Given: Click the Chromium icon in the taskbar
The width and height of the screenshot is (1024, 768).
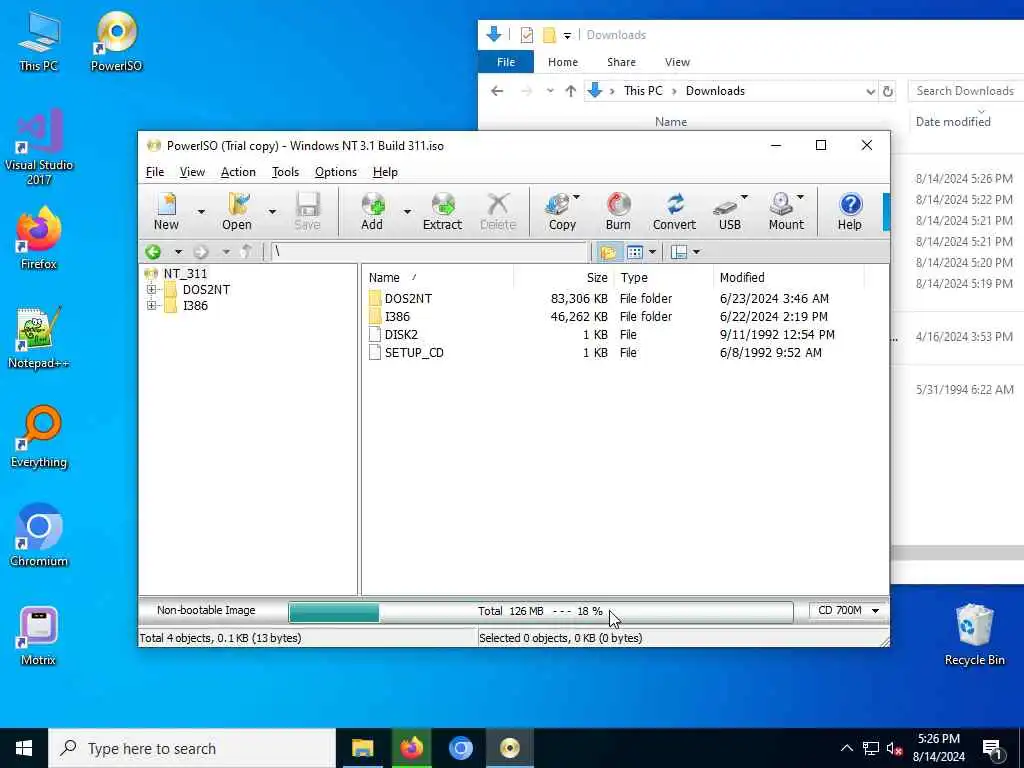Looking at the screenshot, I should click(460, 748).
